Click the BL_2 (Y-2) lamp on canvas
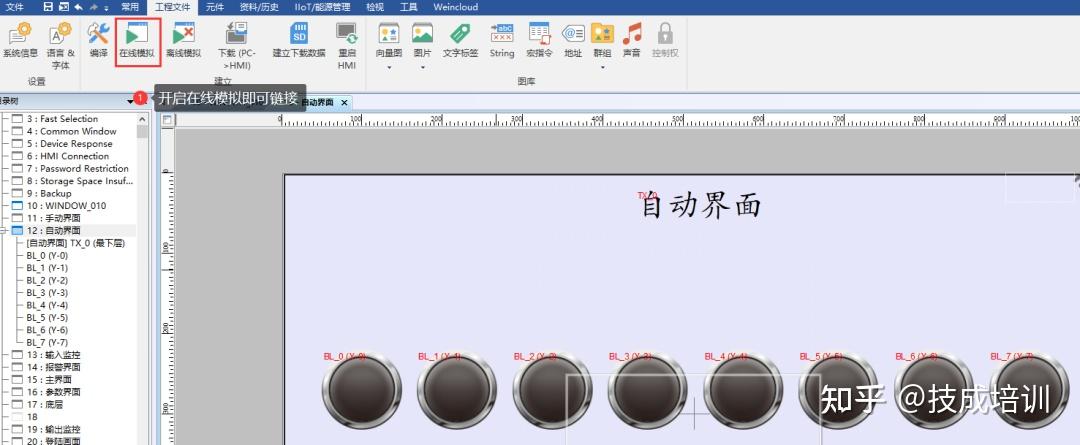This screenshot has width=1080, height=445. [x=552, y=391]
